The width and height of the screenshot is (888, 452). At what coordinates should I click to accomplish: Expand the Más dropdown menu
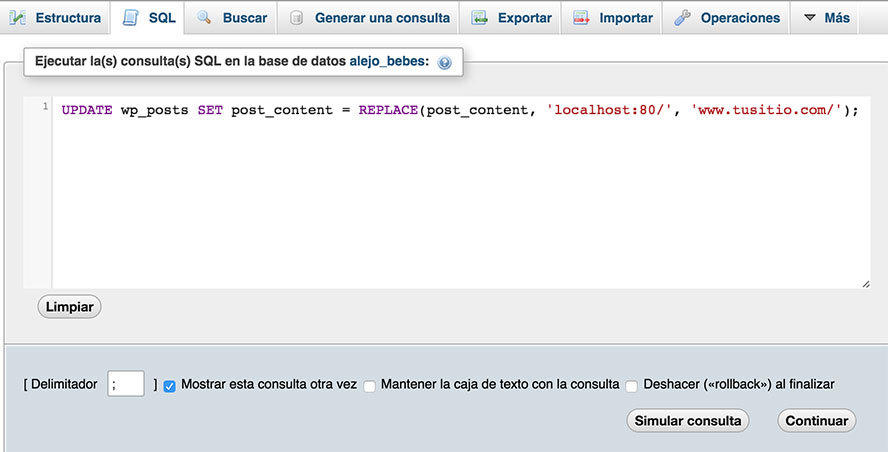coord(826,18)
